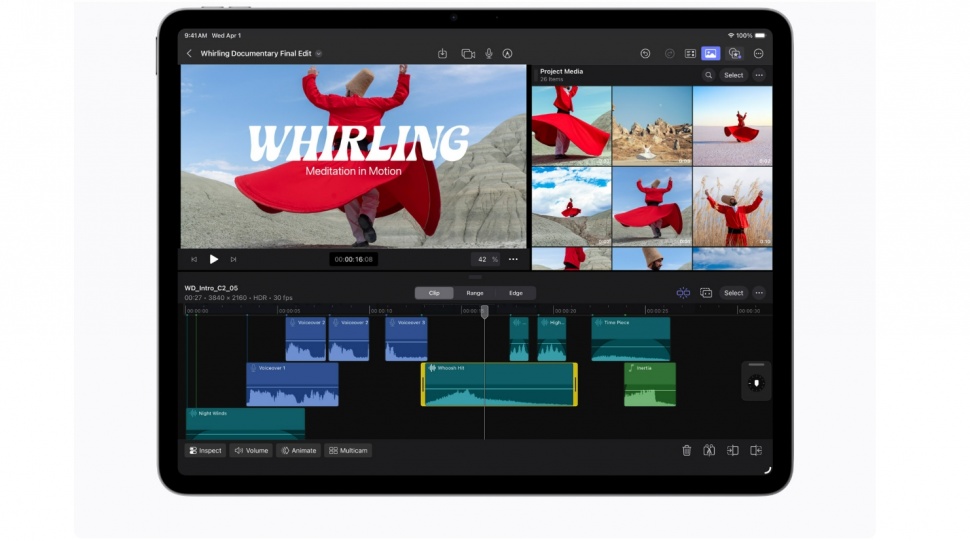970x541 pixels.
Task: Select the Live Drawing pen icon
Action: [x=507, y=54]
